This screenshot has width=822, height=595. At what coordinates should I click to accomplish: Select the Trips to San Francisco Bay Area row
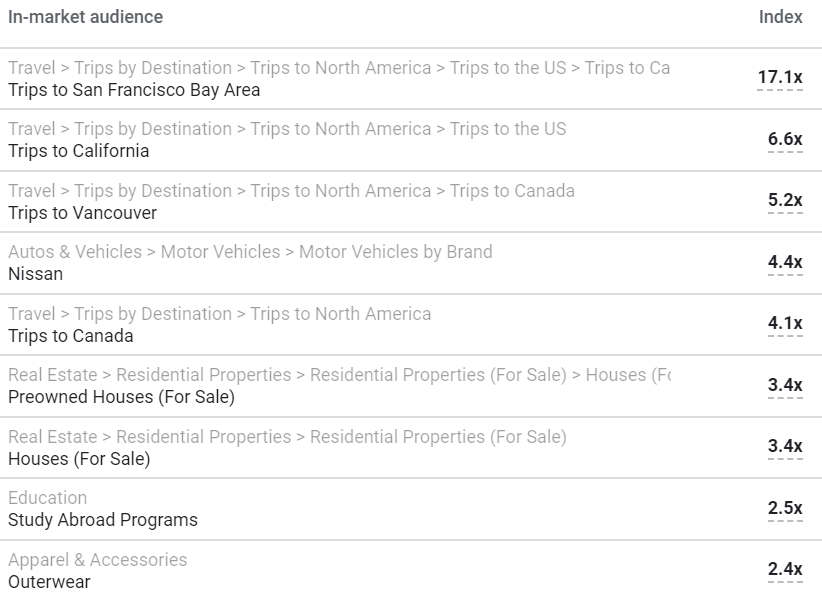(134, 90)
